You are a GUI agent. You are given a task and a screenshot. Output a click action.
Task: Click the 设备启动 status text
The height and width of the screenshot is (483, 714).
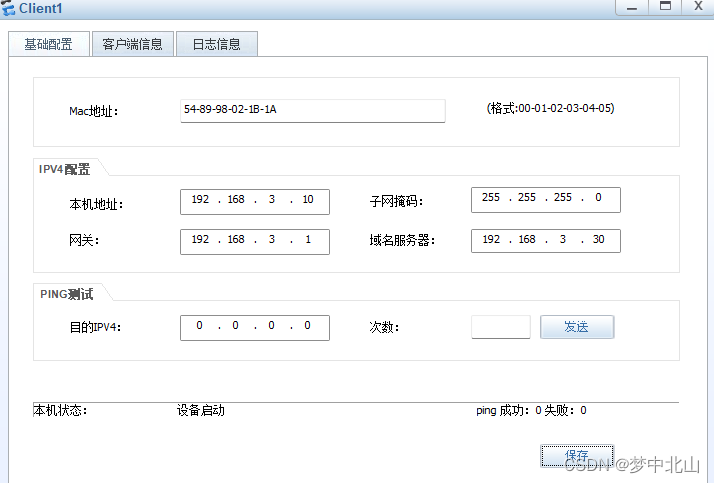click(201, 411)
